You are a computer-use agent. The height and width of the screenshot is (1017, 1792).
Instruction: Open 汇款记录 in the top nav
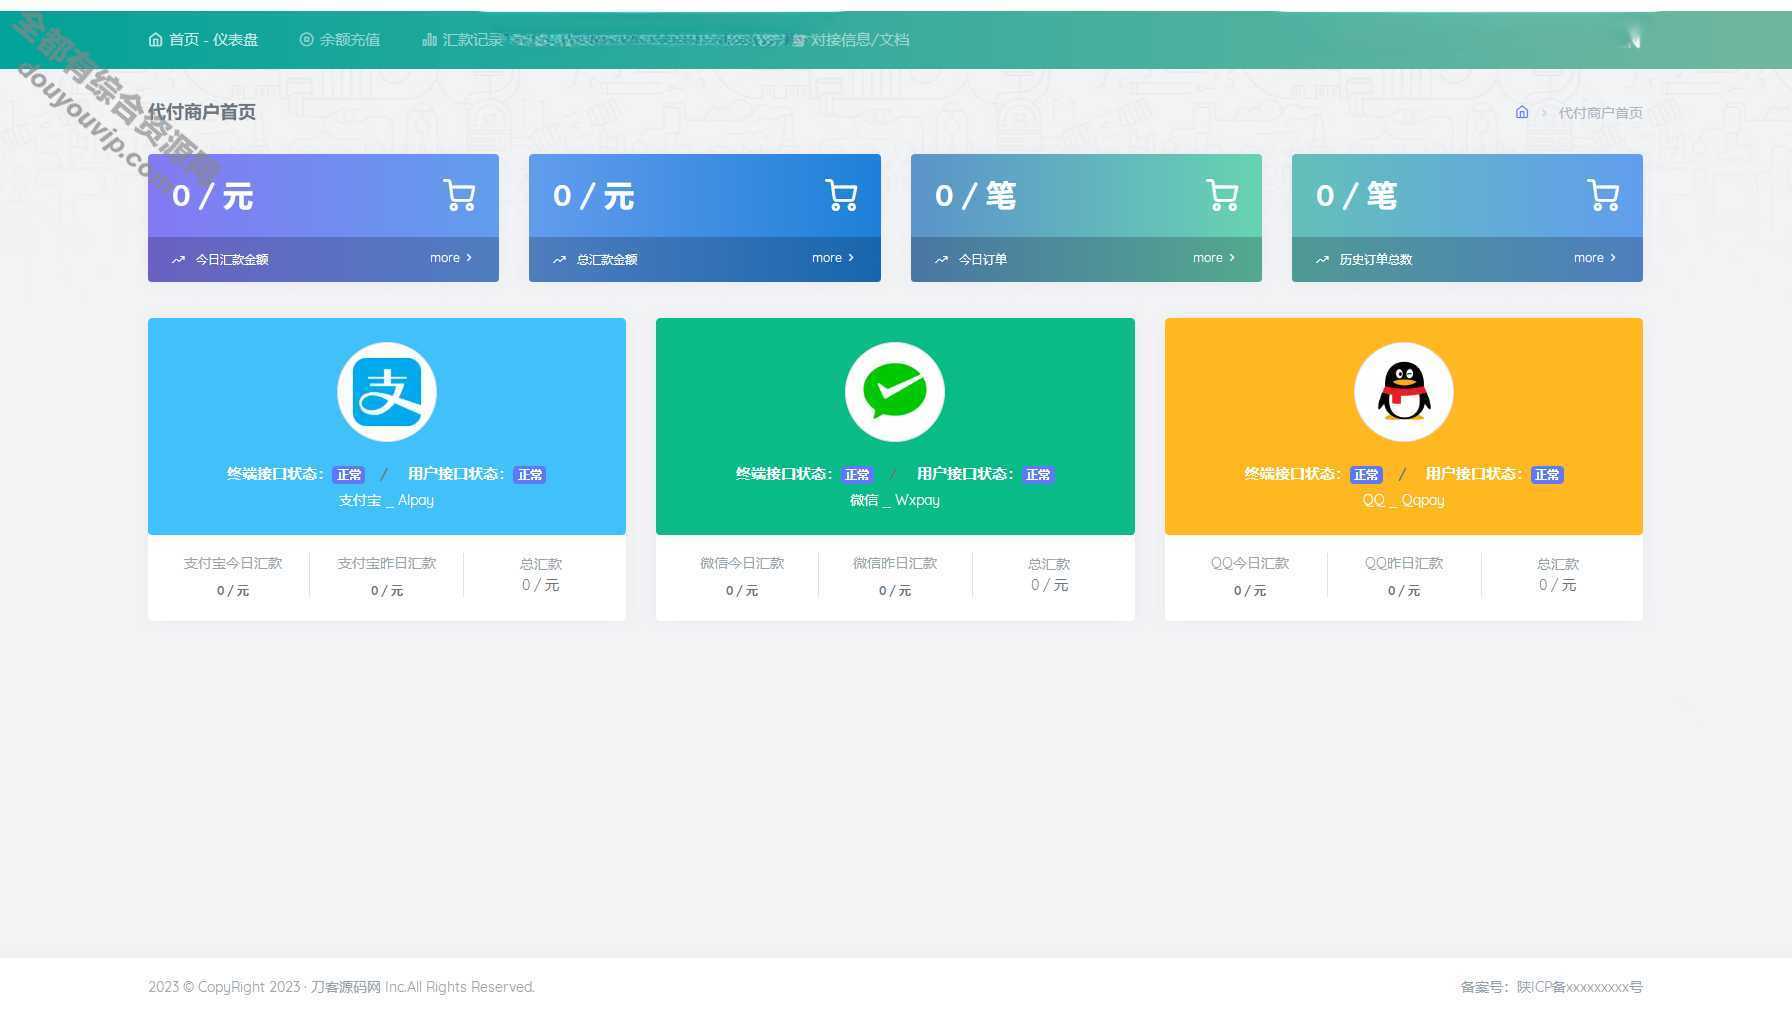coord(462,40)
